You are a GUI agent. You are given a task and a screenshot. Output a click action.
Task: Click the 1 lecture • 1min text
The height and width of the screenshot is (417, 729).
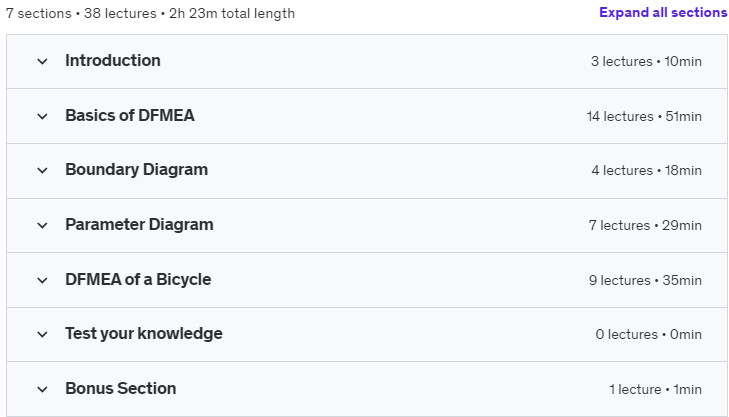(x=656, y=389)
